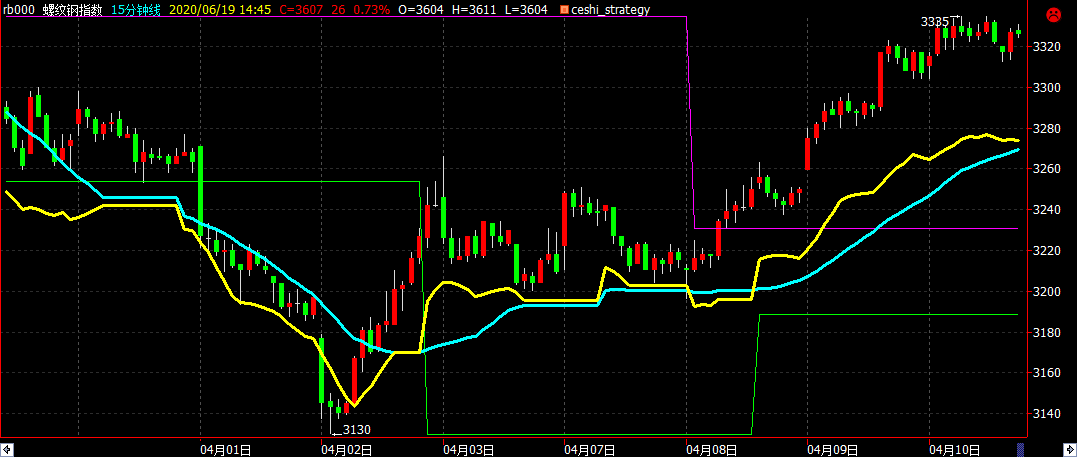The image size is (1077, 457).
Task: Click the rb000 contract code
Action: click(19, 10)
